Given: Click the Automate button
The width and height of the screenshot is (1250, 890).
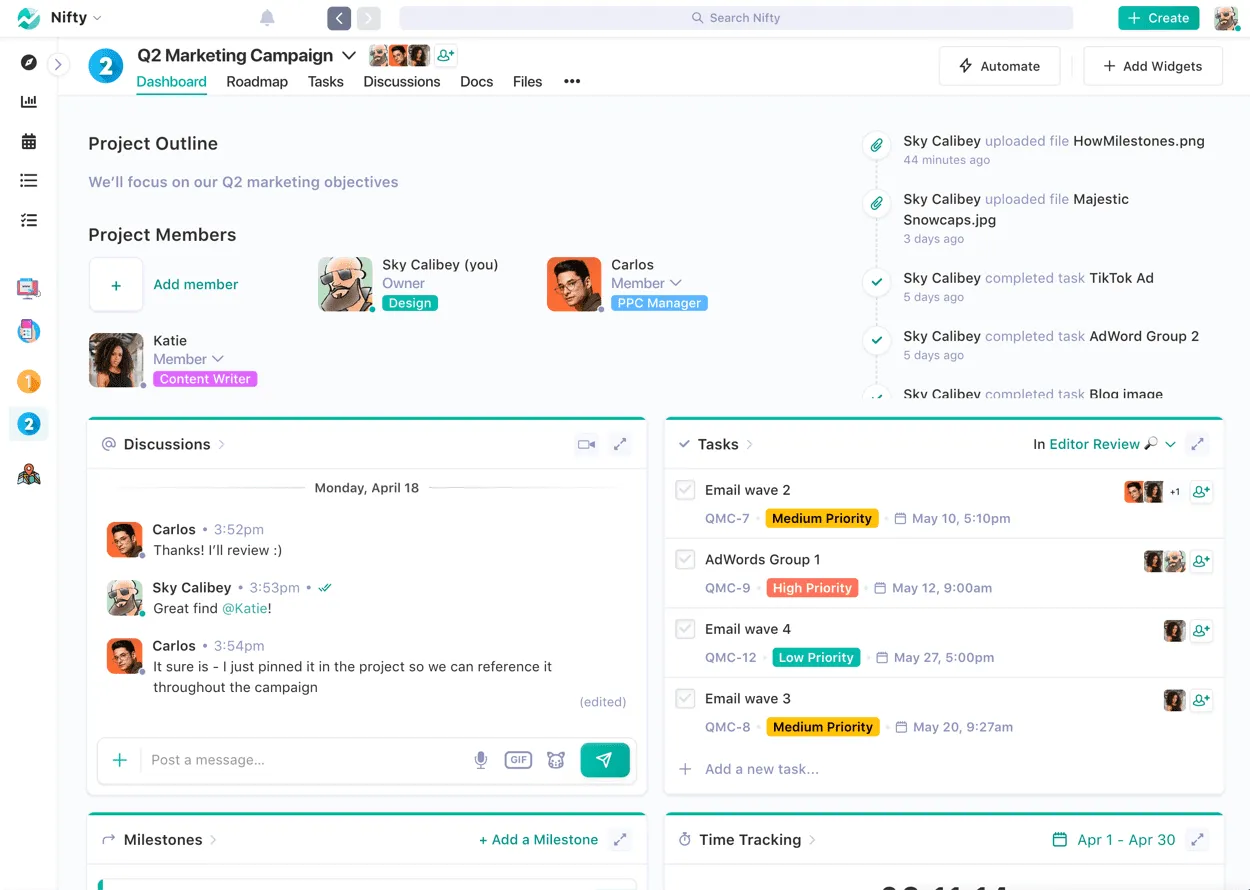Looking at the screenshot, I should (999, 66).
